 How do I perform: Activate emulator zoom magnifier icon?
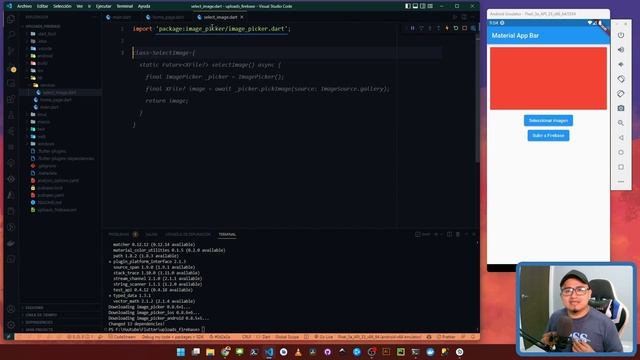click(621, 123)
